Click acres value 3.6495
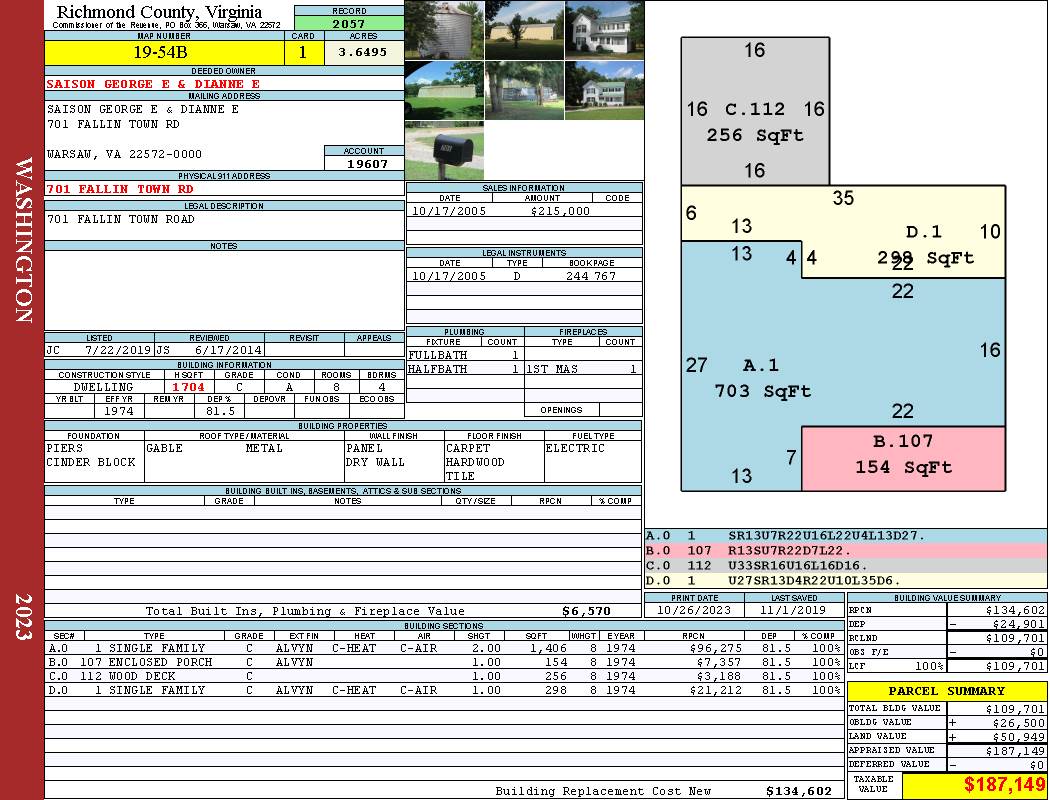The image size is (1050, 800). [362, 52]
